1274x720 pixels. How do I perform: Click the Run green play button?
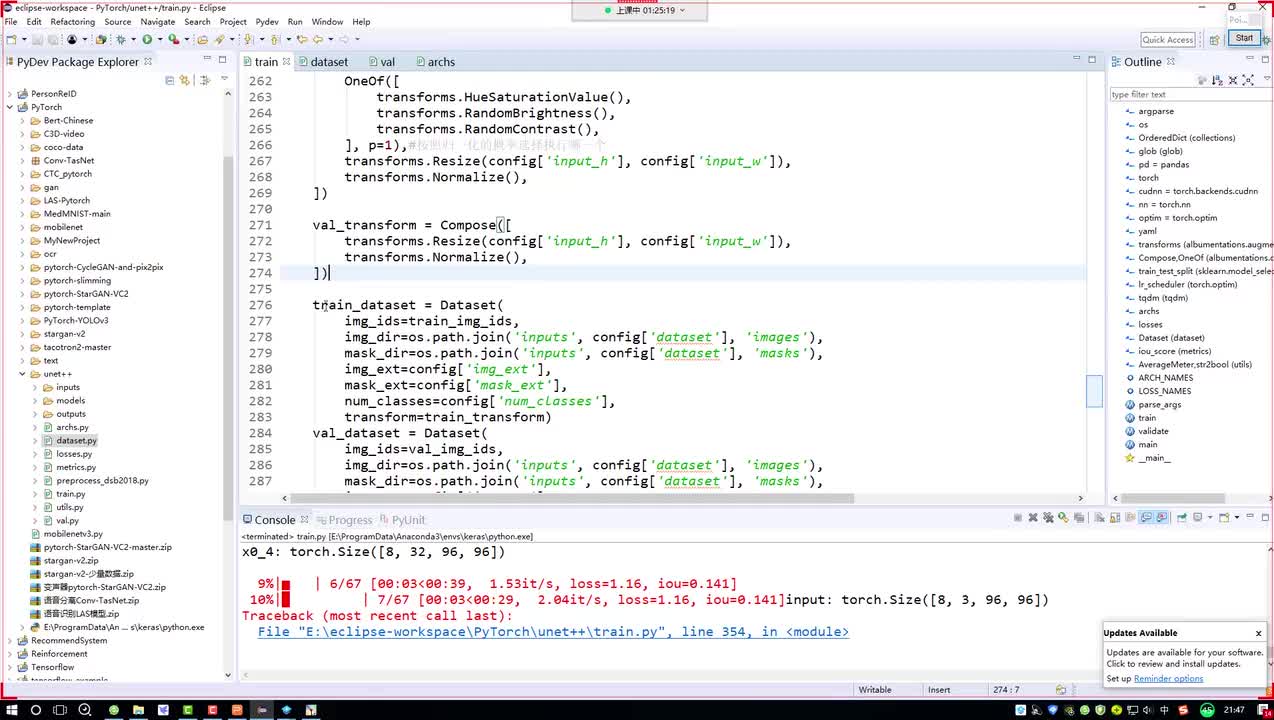[x=146, y=39]
